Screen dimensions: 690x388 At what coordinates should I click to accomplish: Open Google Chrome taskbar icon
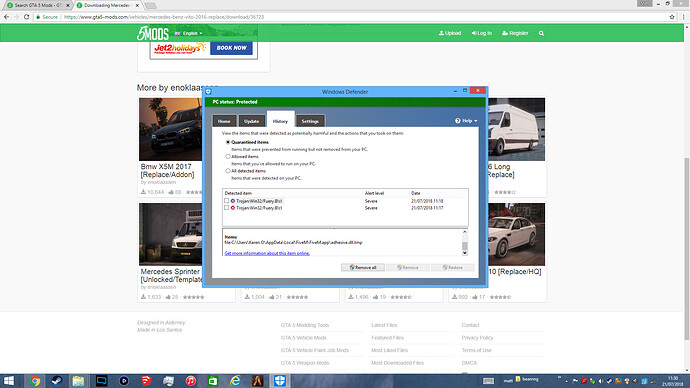point(35,381)
